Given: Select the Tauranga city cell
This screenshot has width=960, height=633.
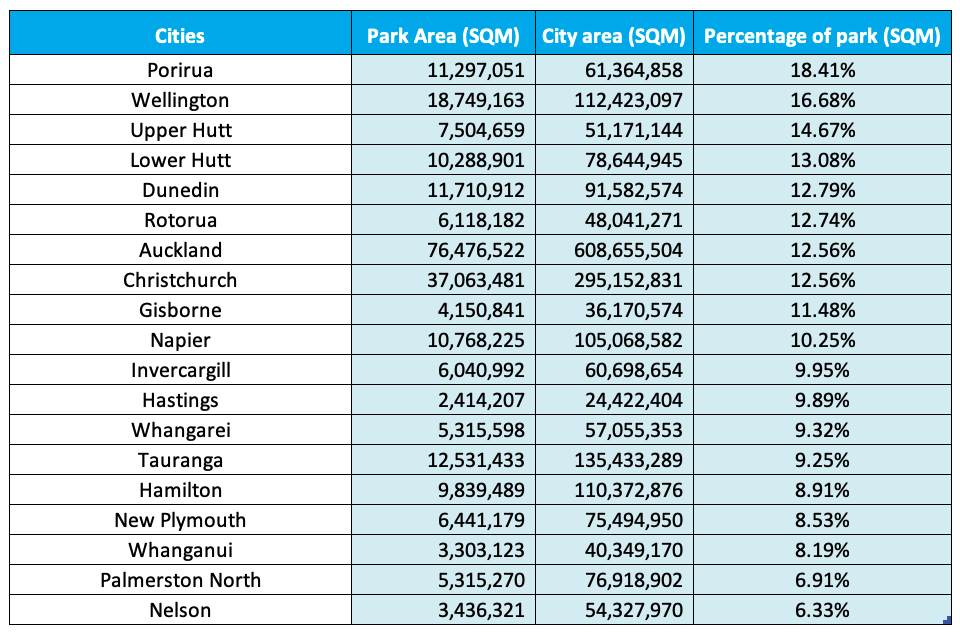Looking at the screenshot, I should (x=180, y=460).
